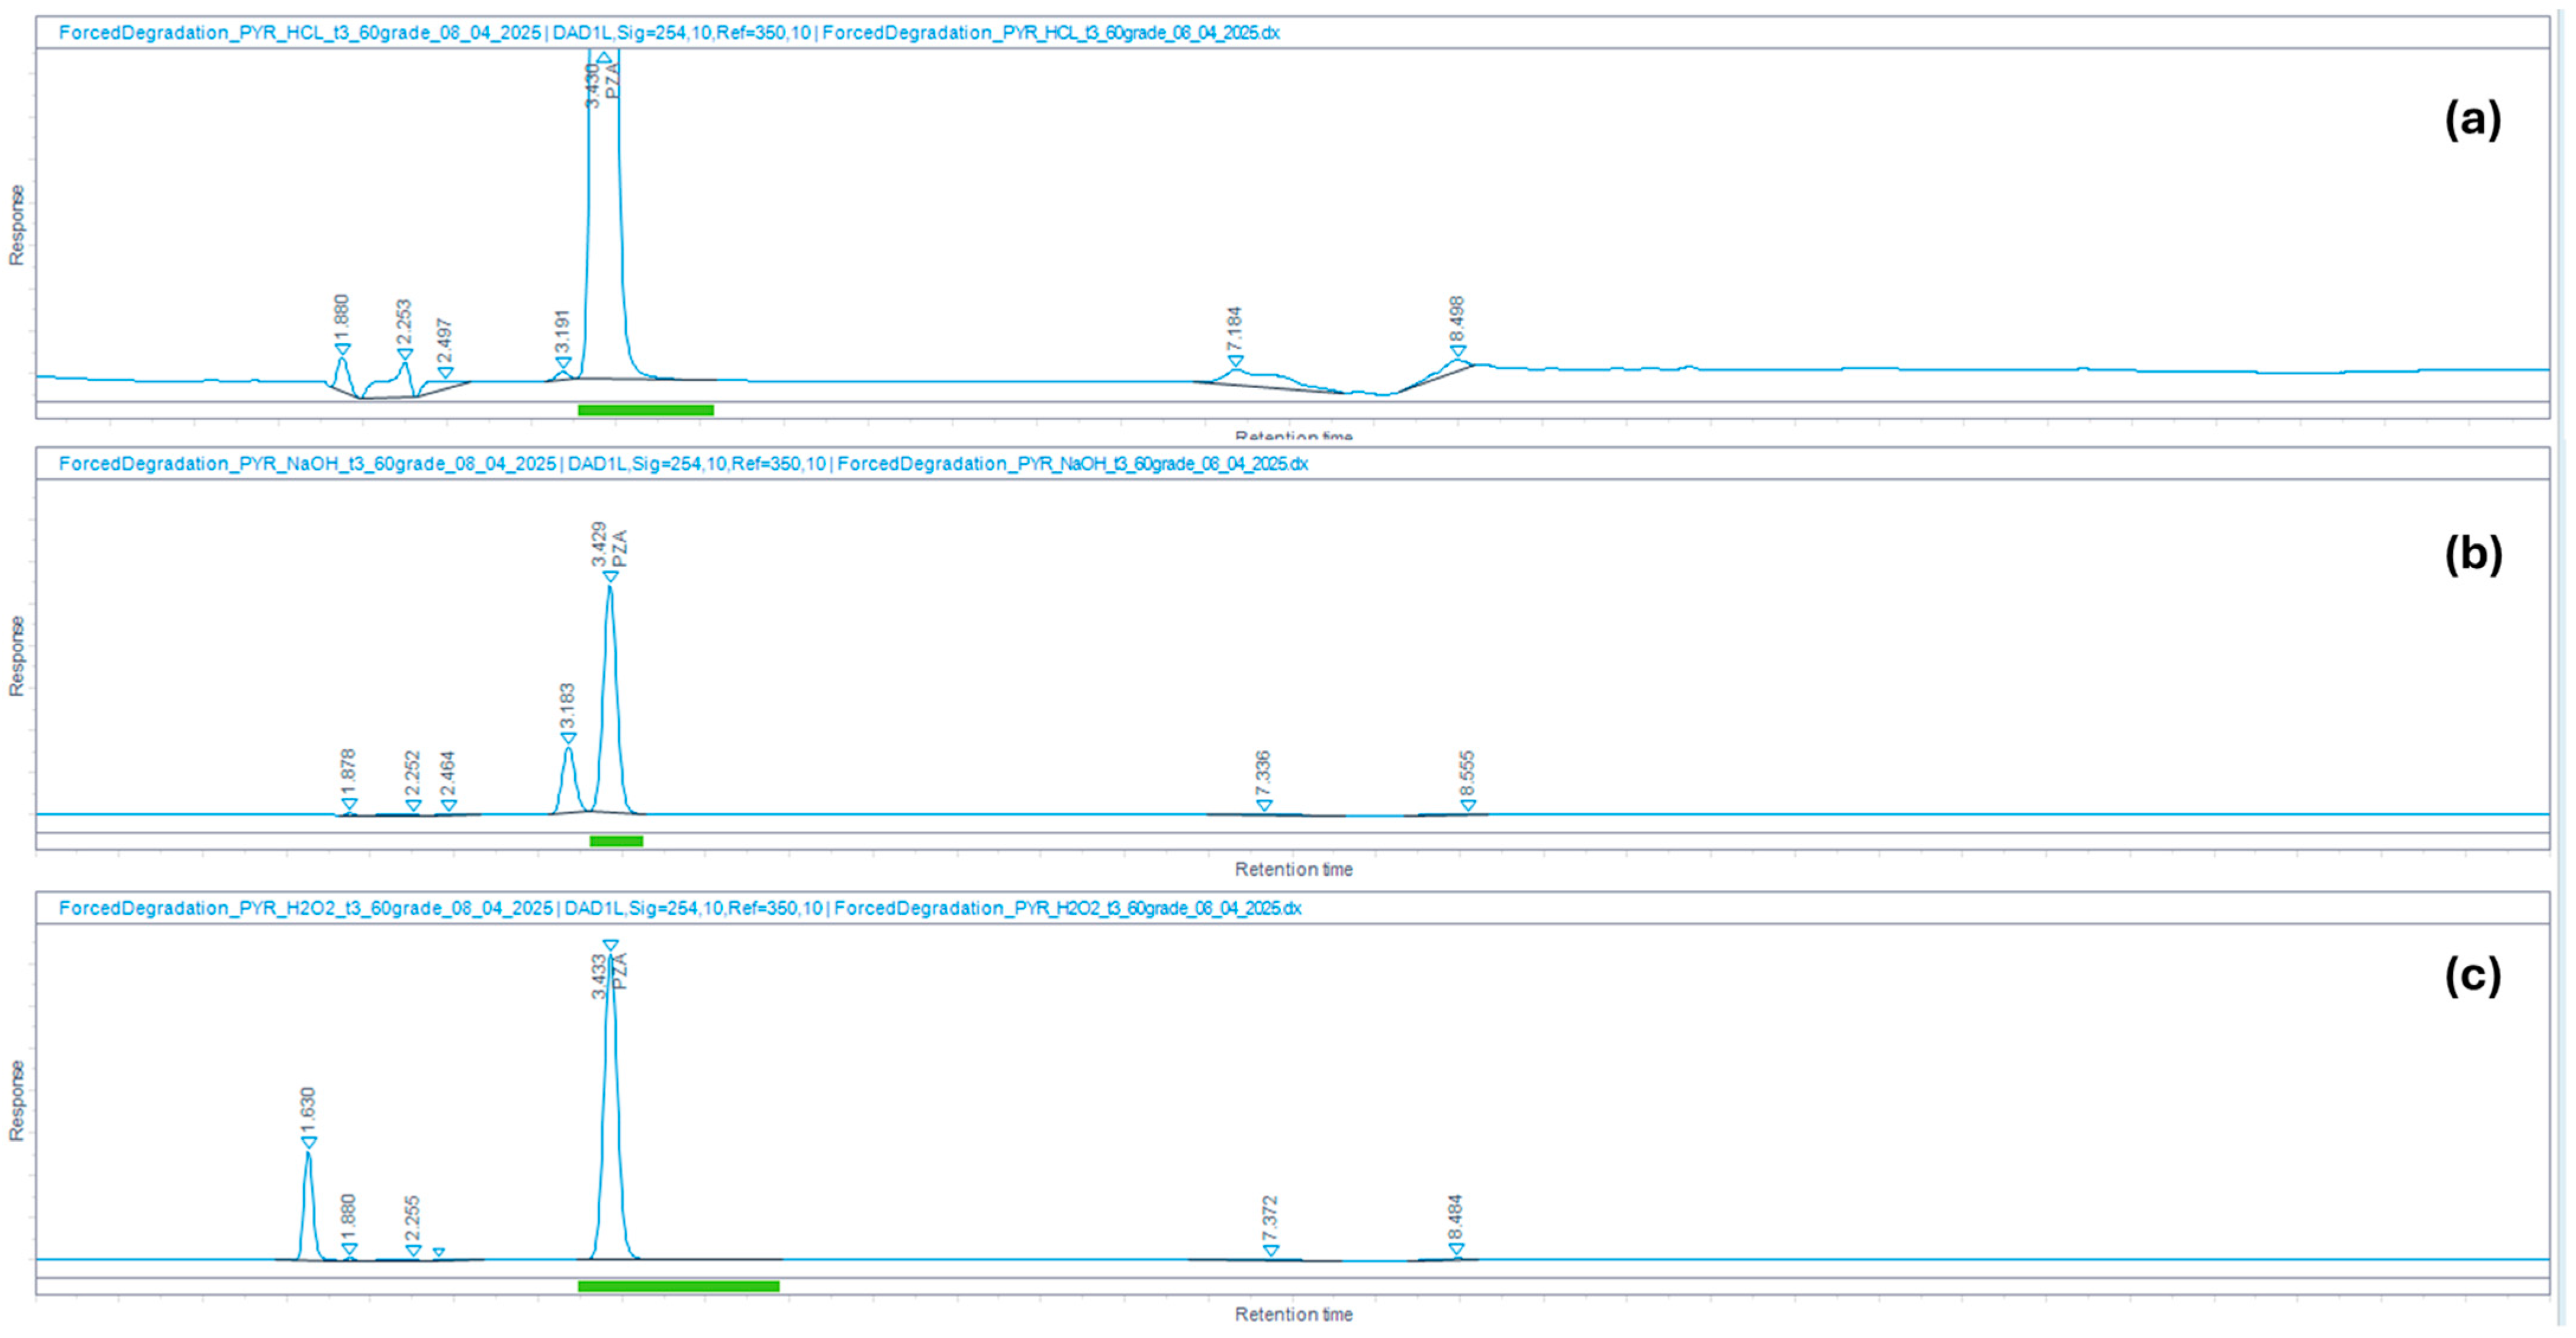Select the PZA 3.429 peak marker in NaOH panel
The image size is (2576, 1338).
(x=610, y=576)
